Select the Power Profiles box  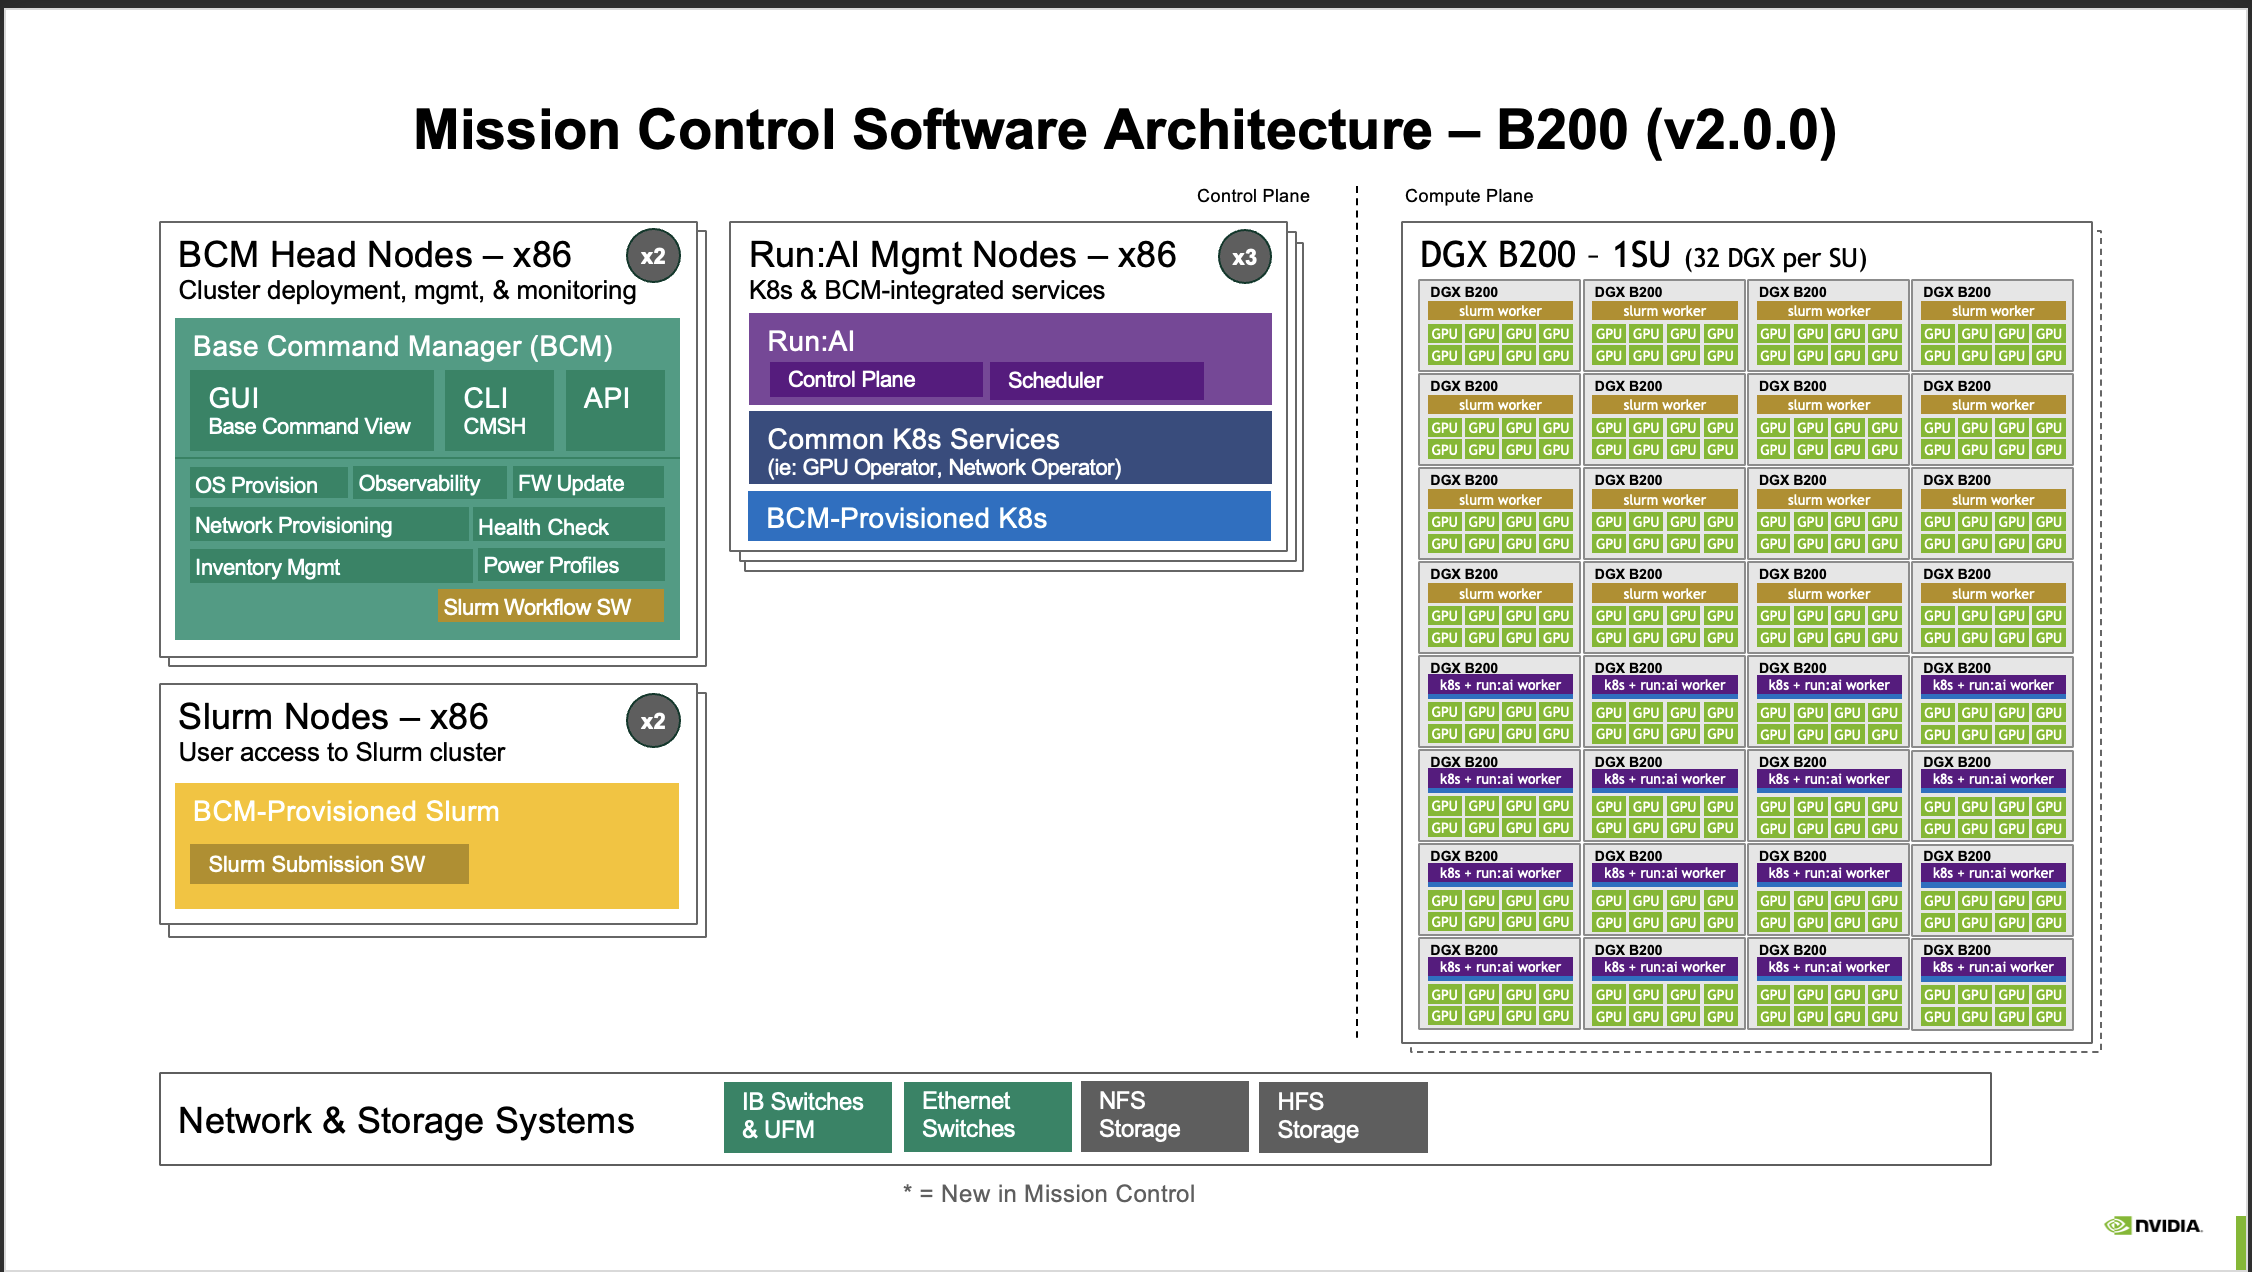click(570, 565)
